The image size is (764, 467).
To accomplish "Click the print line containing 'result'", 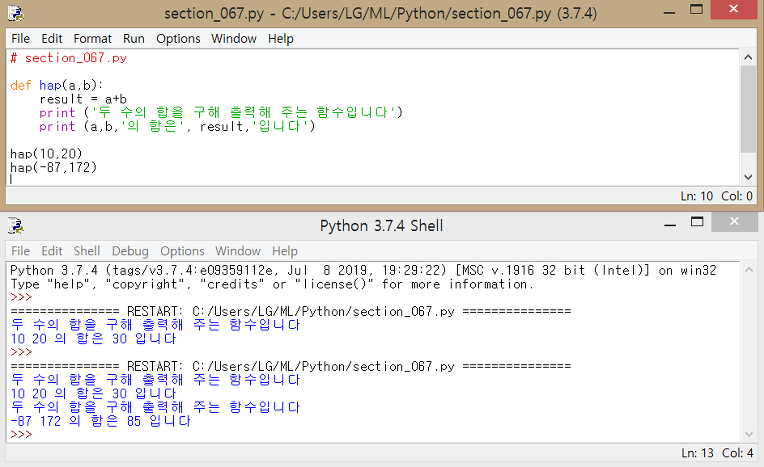I will tap(177, 126).
